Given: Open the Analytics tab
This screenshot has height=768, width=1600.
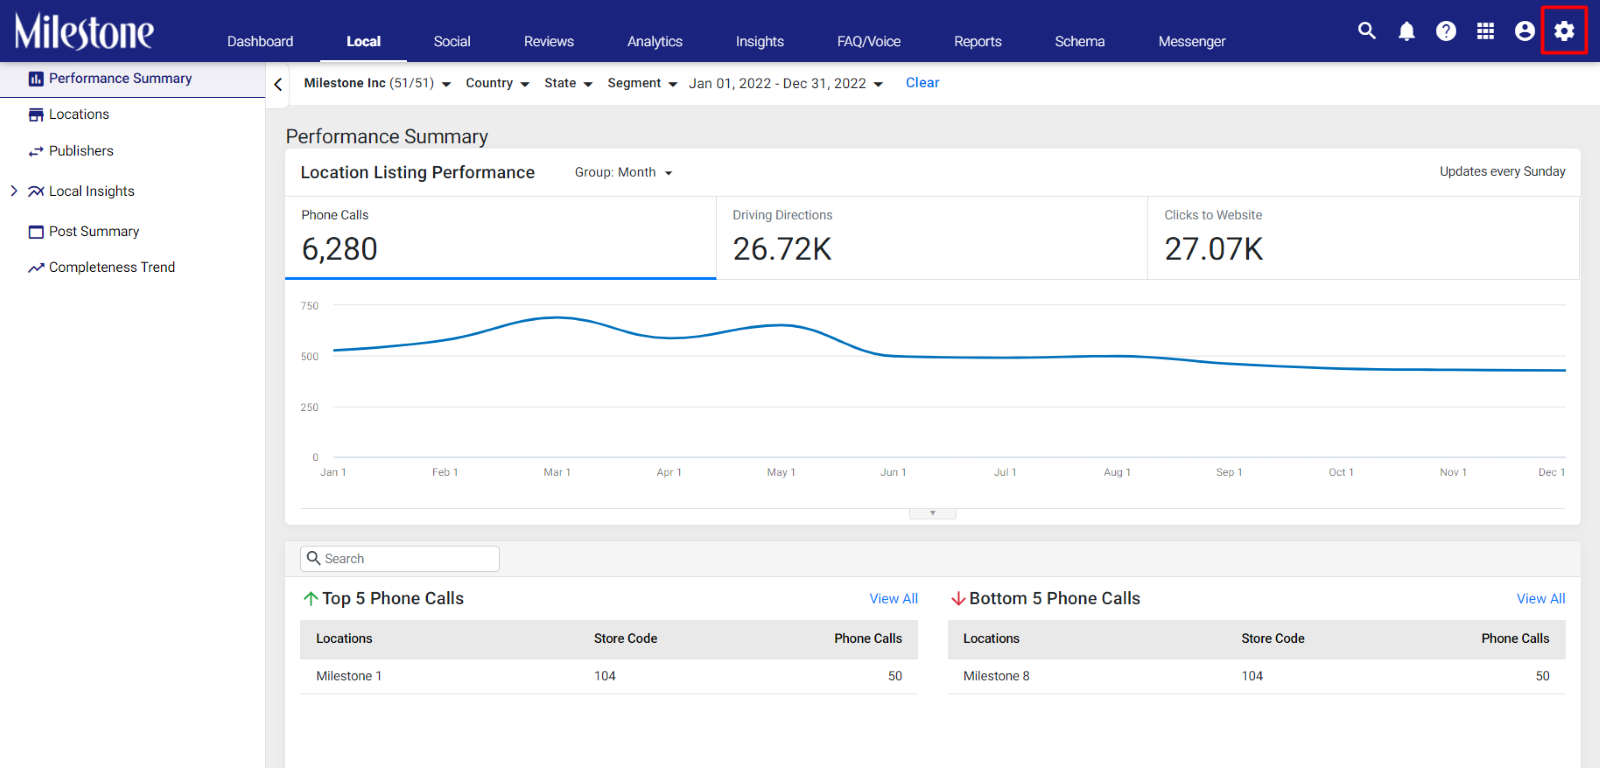Looking at the screenshot, I should point(655,41).
